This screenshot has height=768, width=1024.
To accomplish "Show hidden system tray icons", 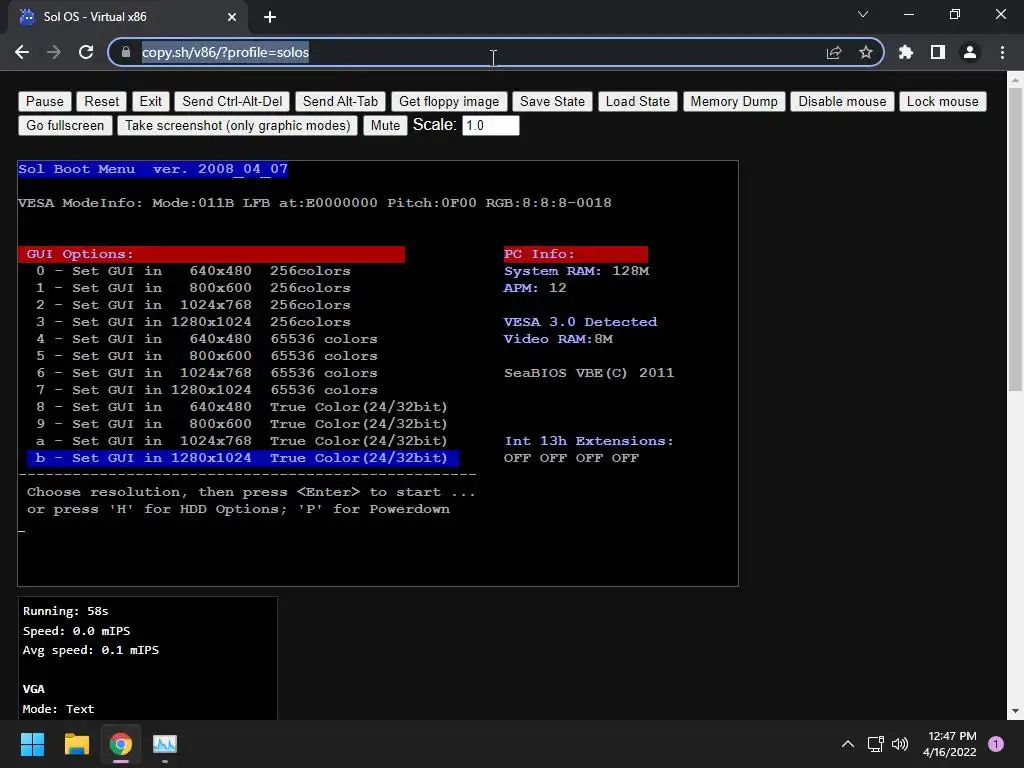I will (x=848, y=744).
